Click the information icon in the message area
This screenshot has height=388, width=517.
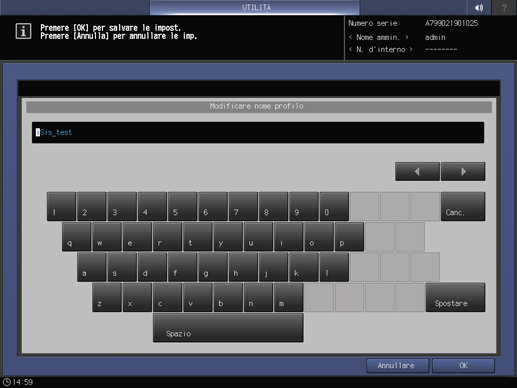click(x=23, y=31)
